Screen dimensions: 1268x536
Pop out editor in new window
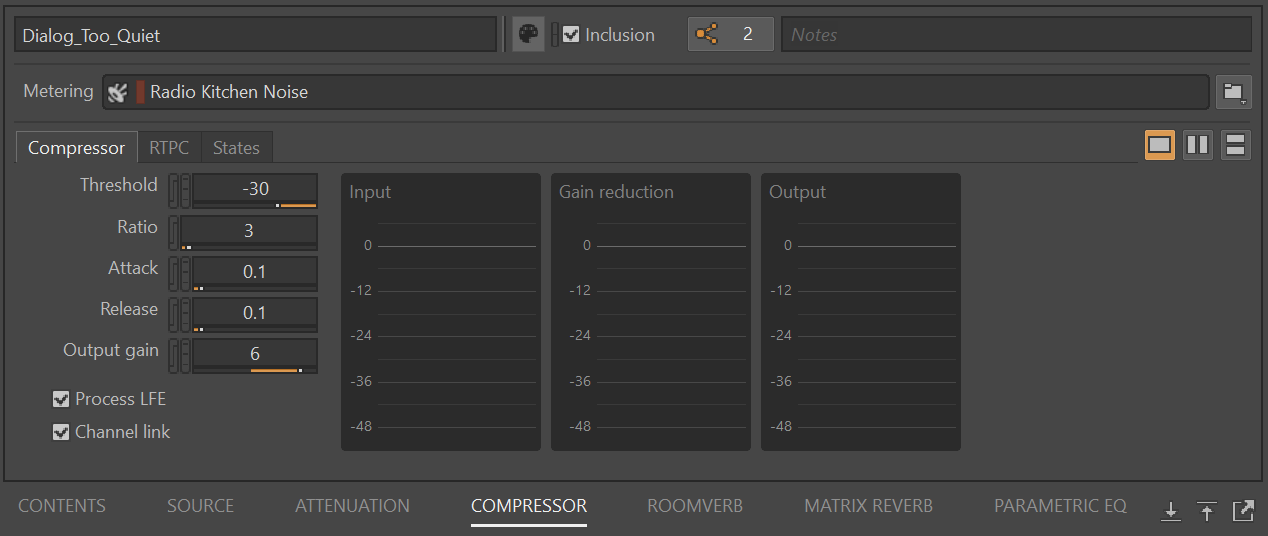[1243, 510]
